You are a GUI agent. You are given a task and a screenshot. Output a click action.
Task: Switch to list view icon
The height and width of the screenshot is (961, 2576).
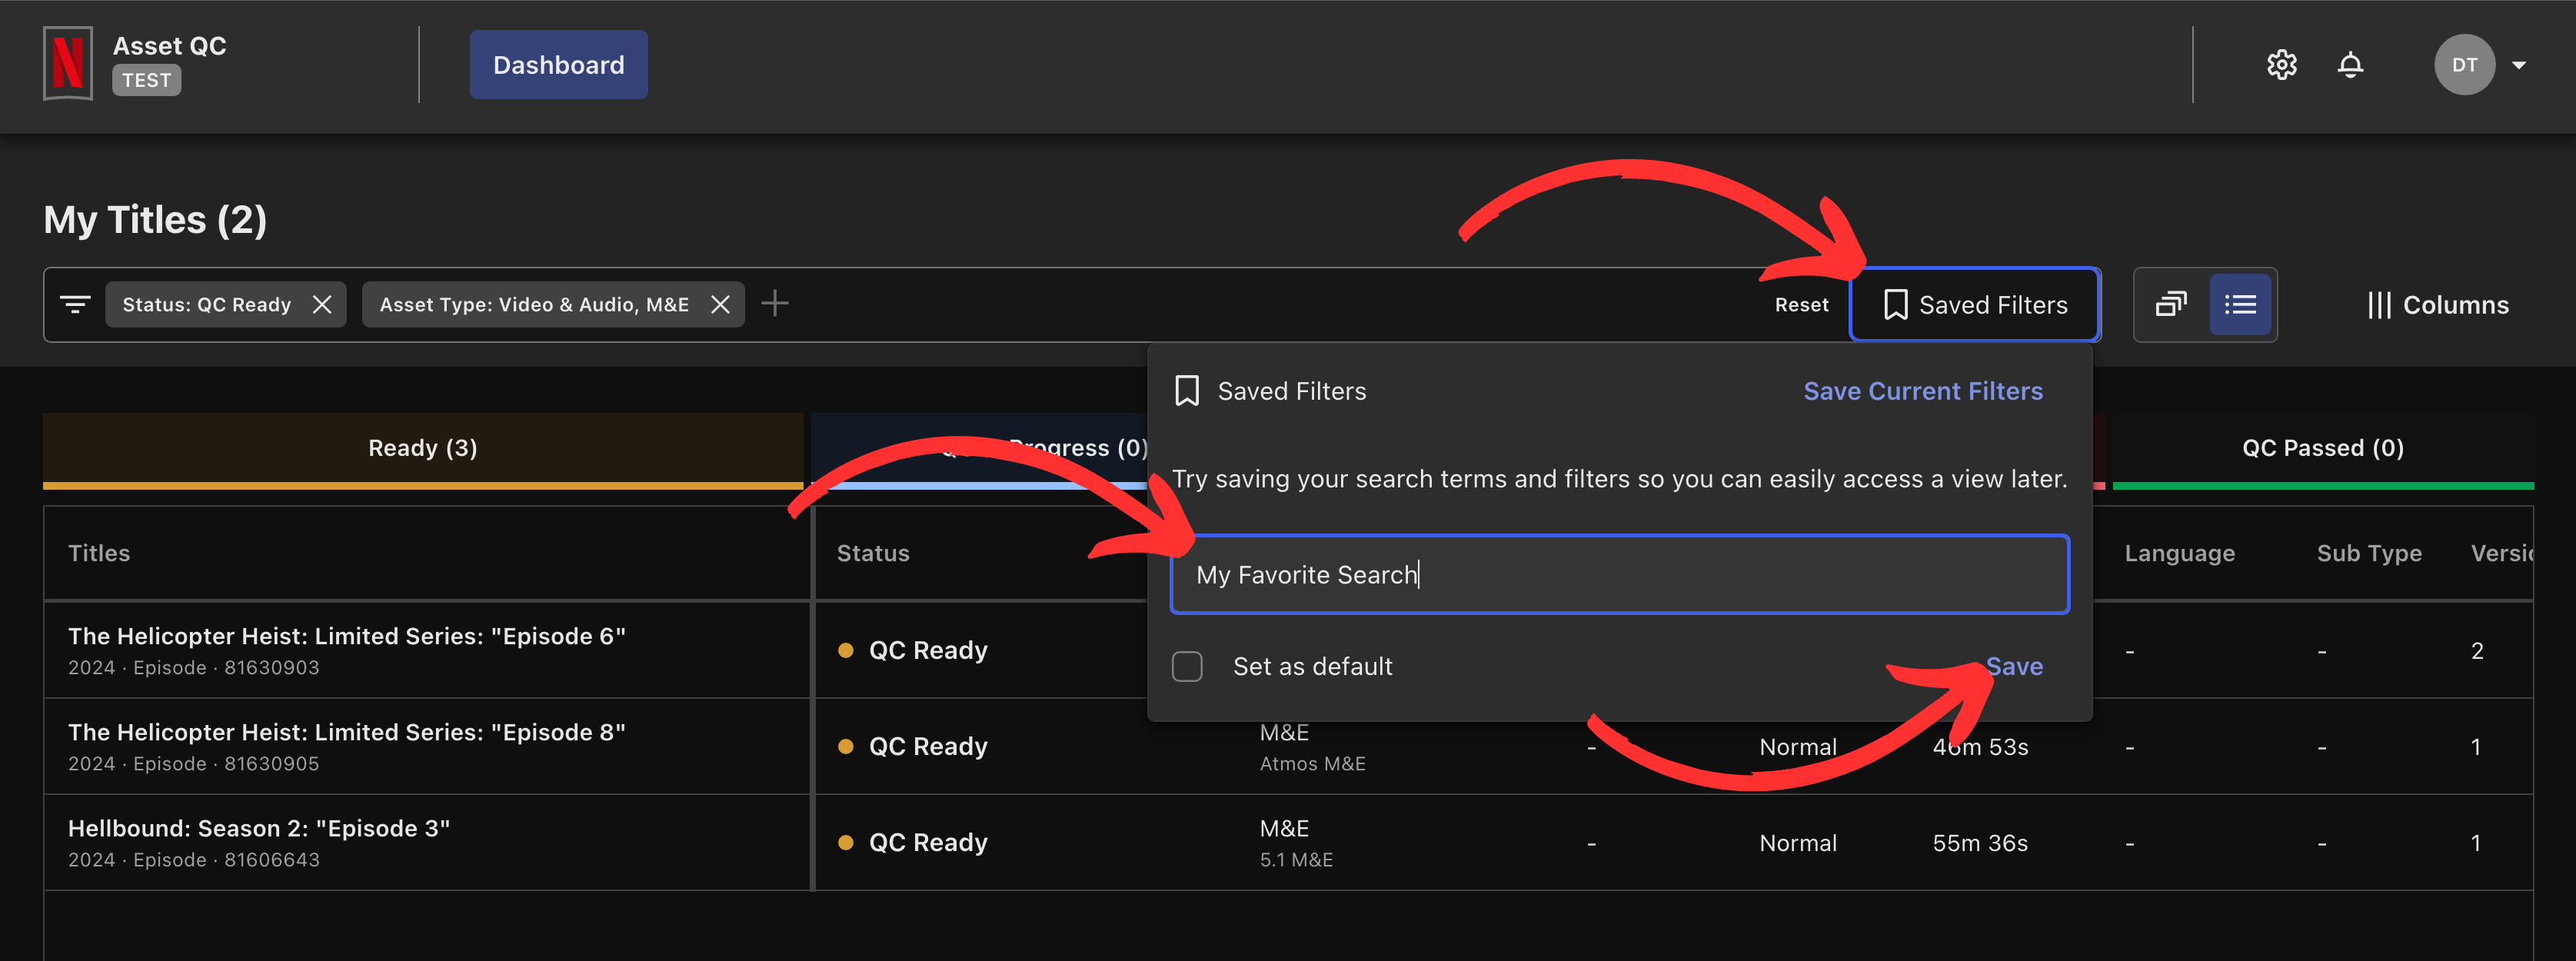click(2240, 304)
